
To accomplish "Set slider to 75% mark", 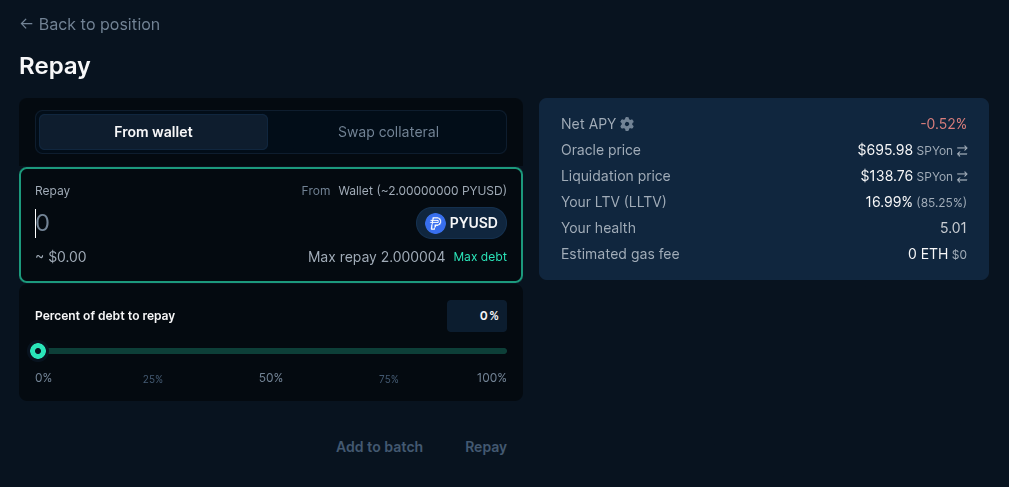I will tap(389, 351).
